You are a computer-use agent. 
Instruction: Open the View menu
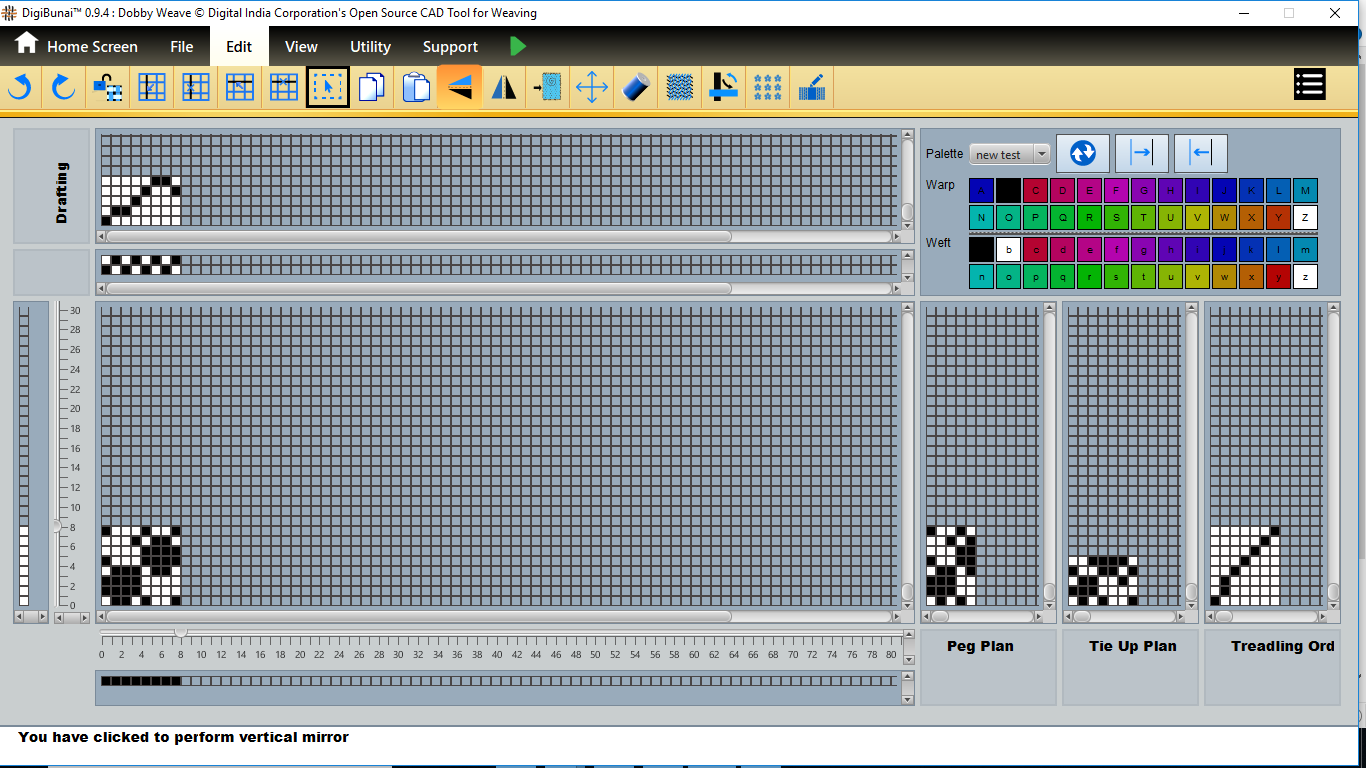301,47
